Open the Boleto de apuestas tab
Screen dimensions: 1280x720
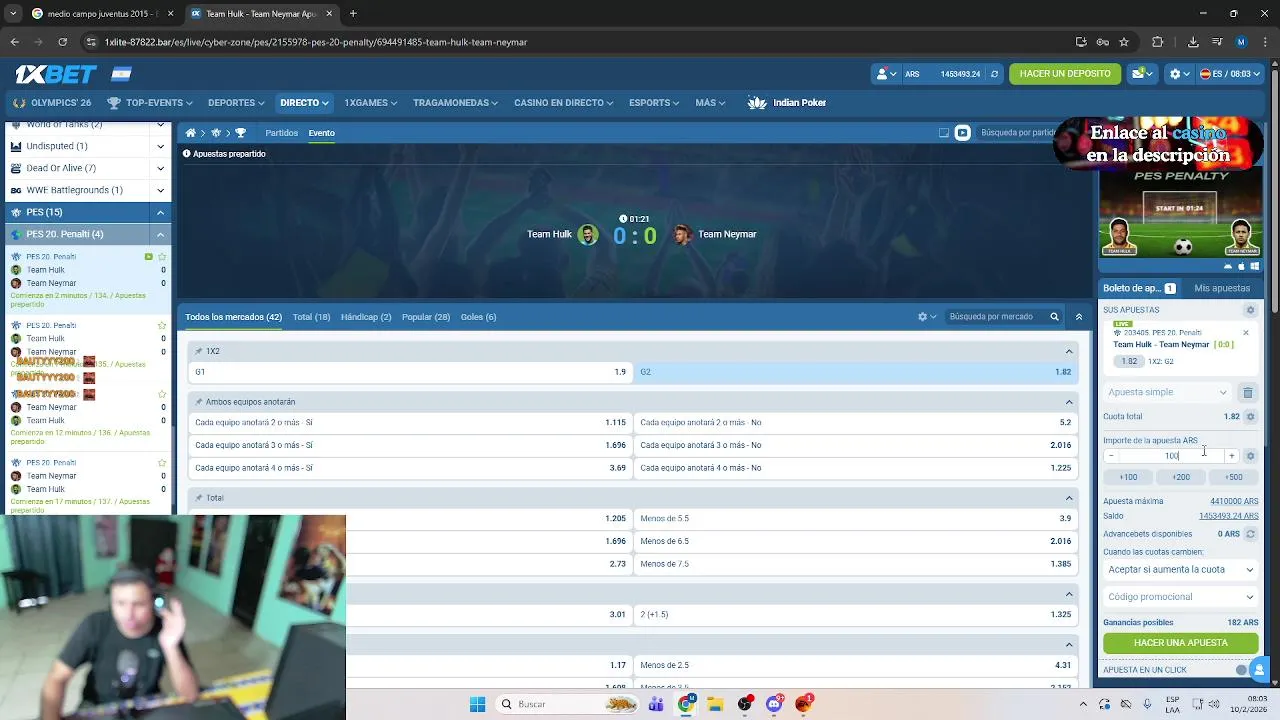tap(1139, 288)
